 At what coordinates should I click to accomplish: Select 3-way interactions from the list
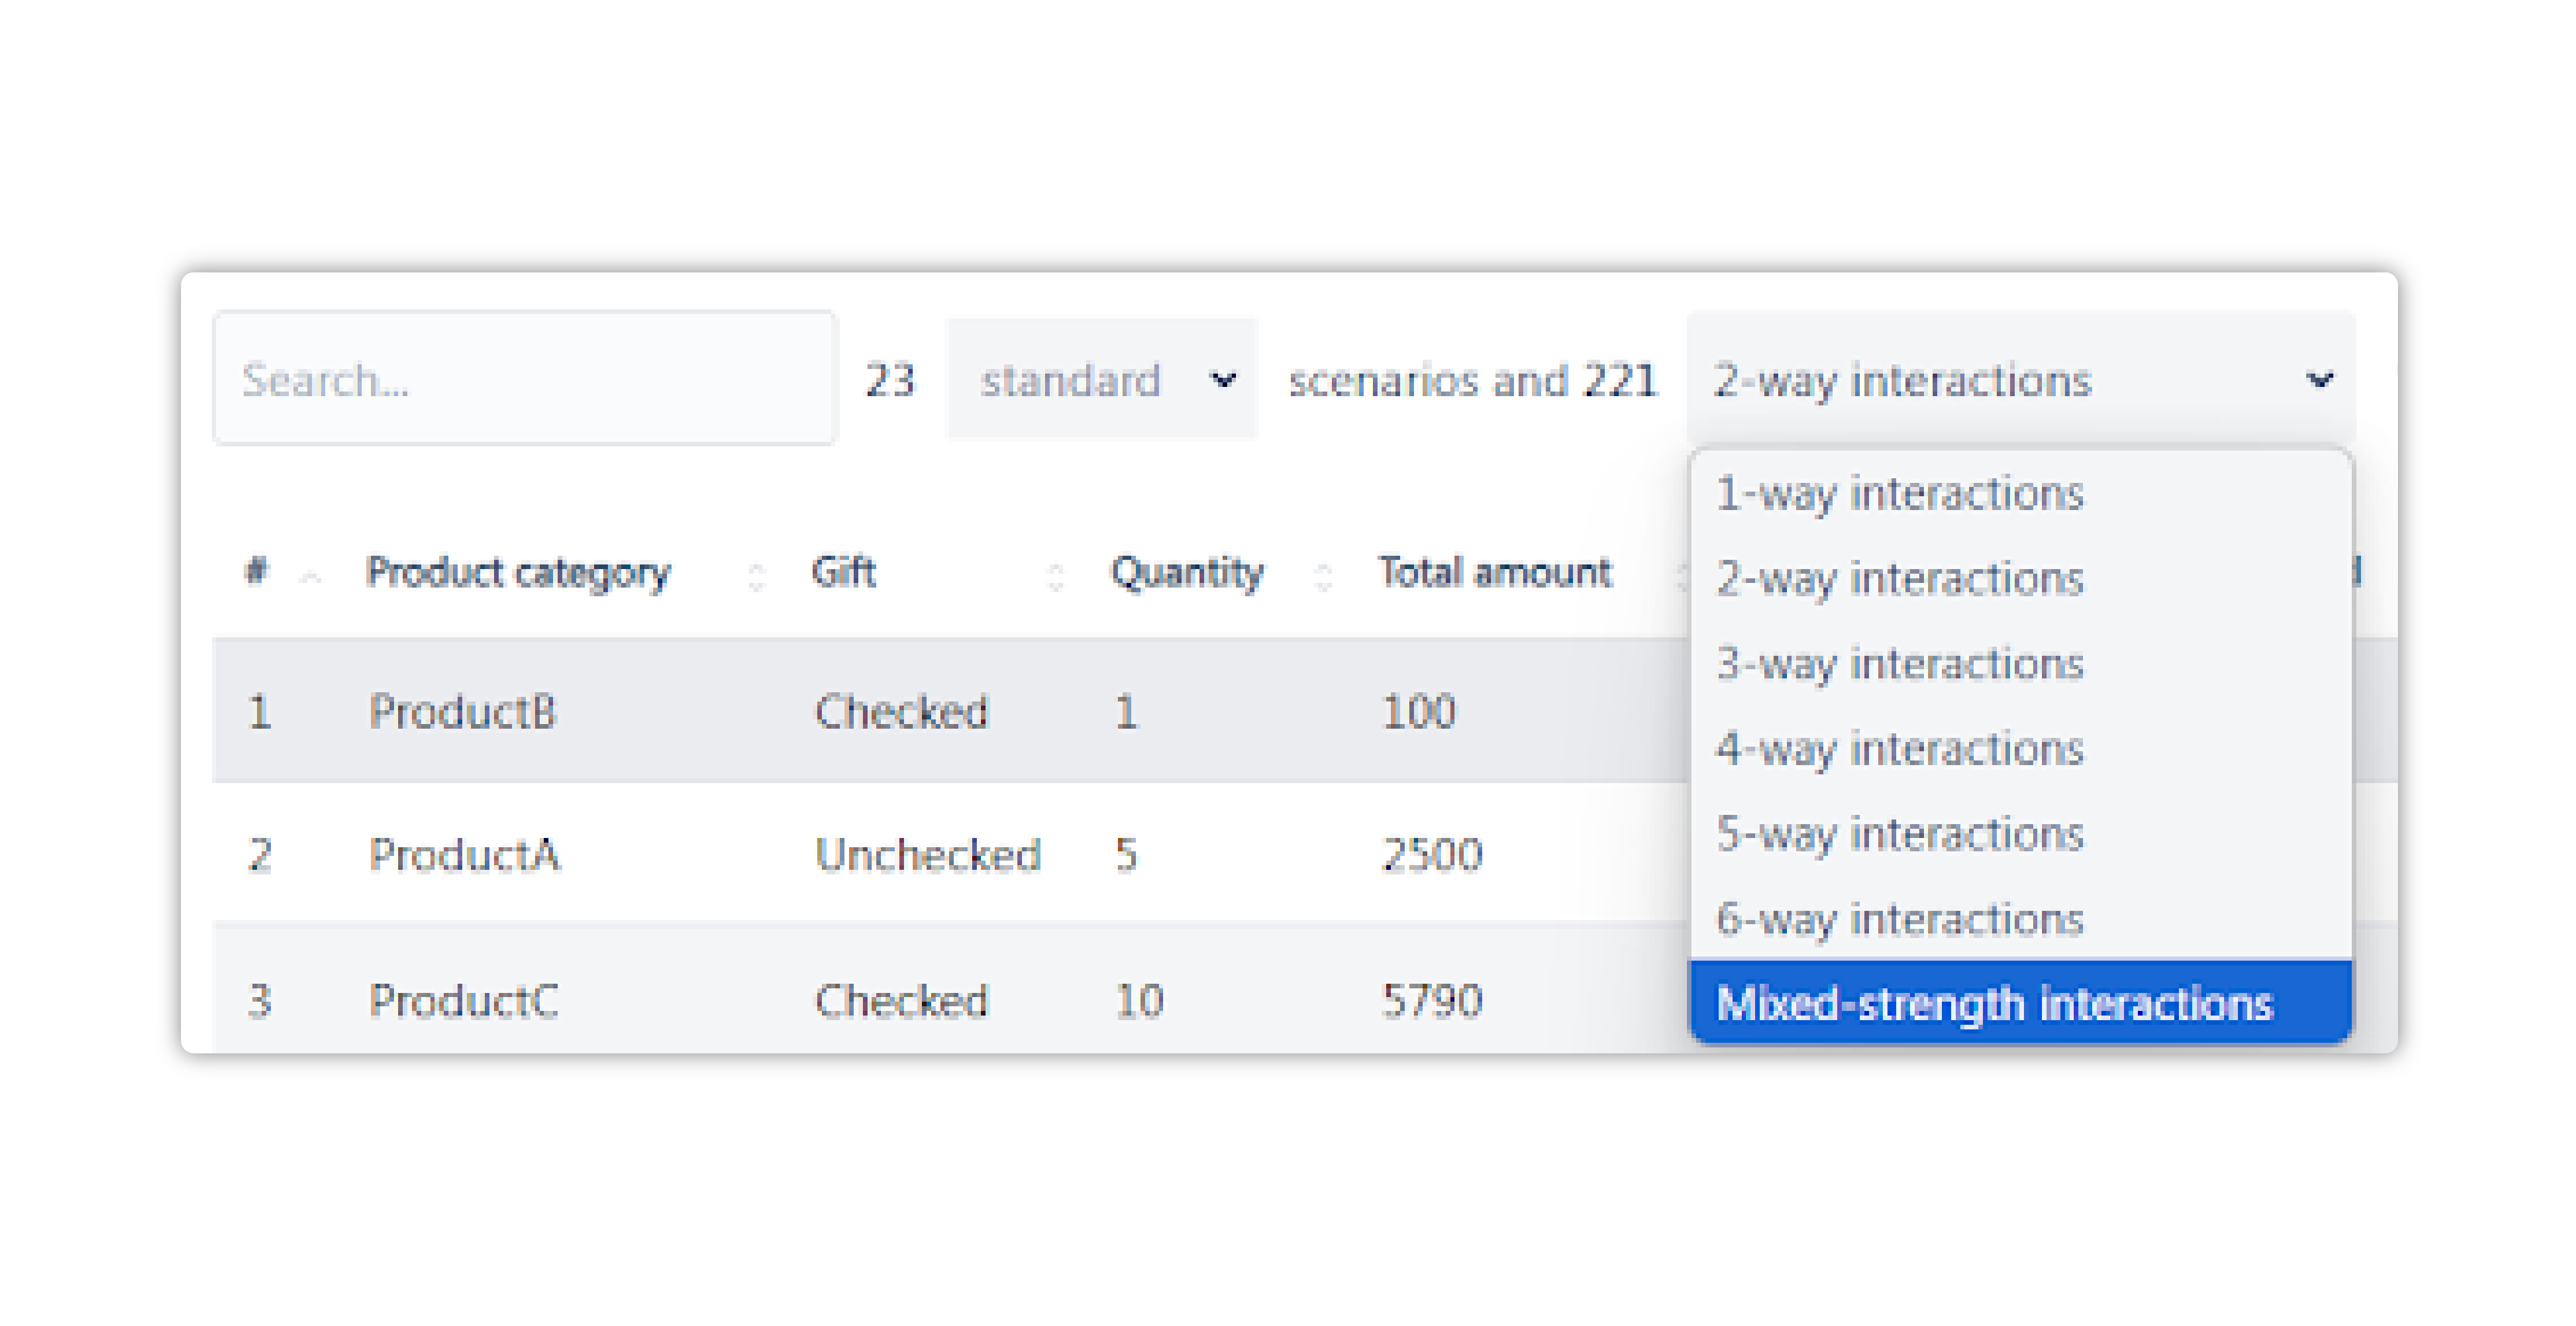[x=1900, y=663]
